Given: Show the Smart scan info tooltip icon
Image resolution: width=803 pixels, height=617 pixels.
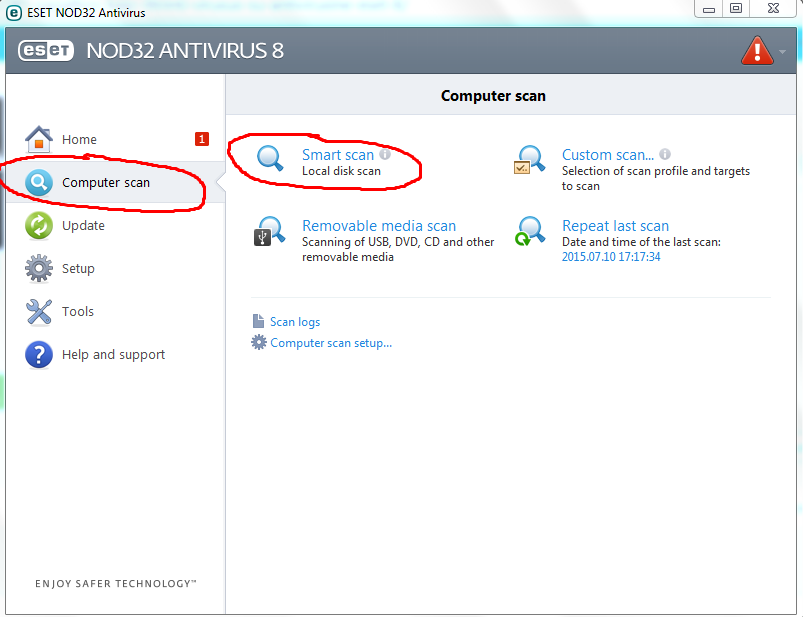Looking at the screenshot, I should (385, 154).
